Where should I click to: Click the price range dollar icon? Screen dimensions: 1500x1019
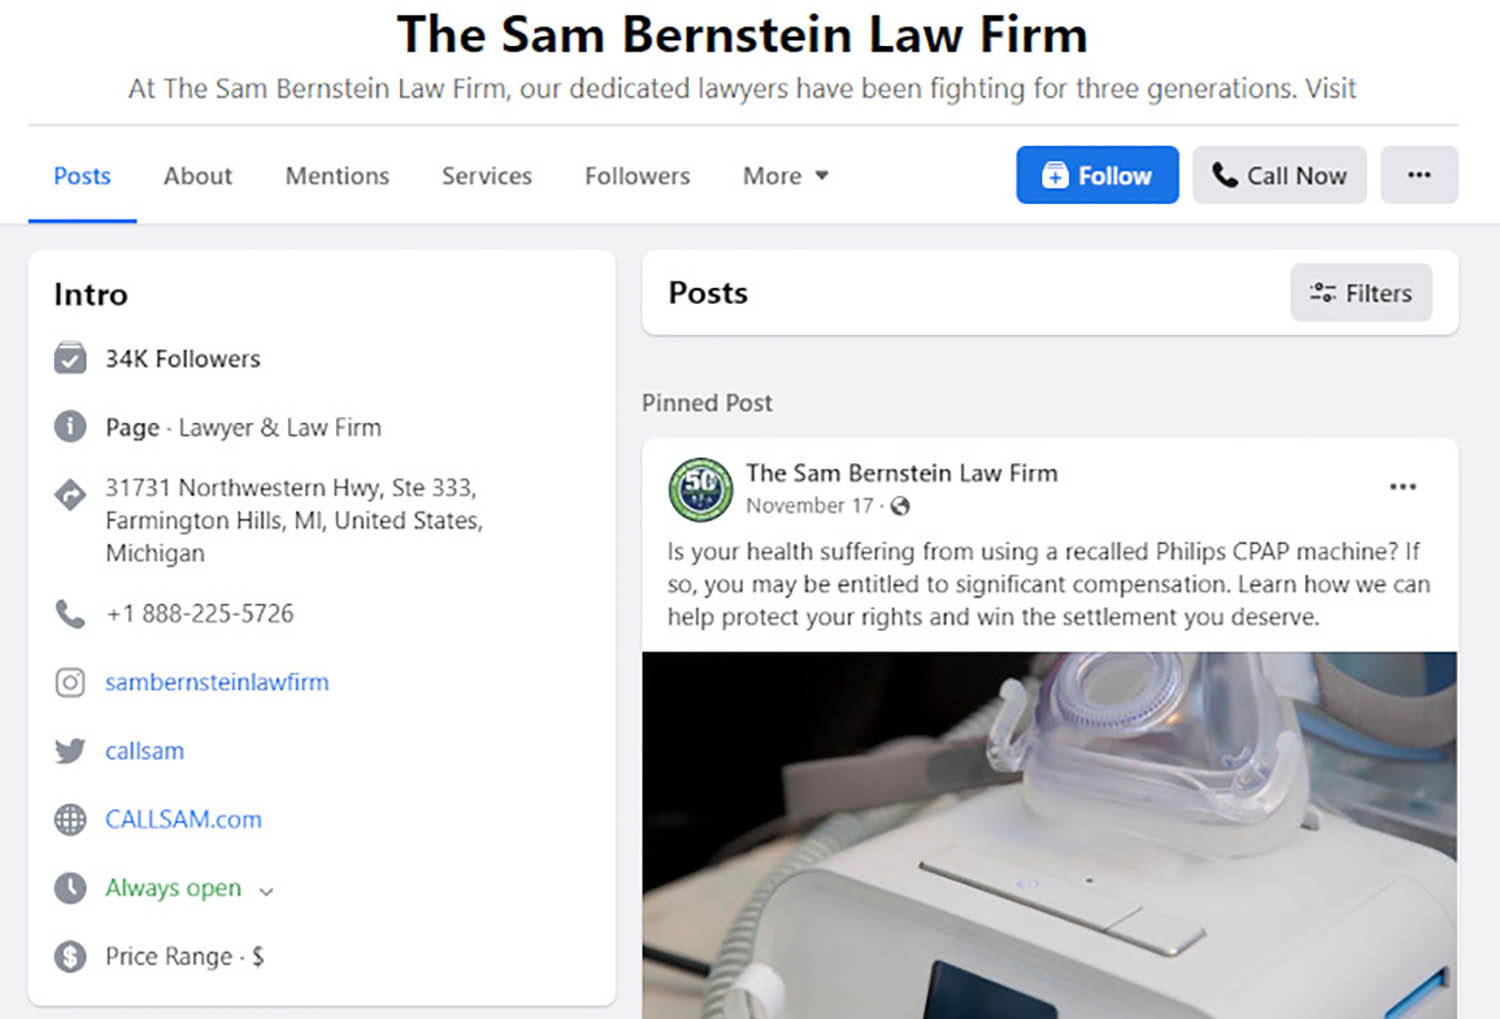70,957
